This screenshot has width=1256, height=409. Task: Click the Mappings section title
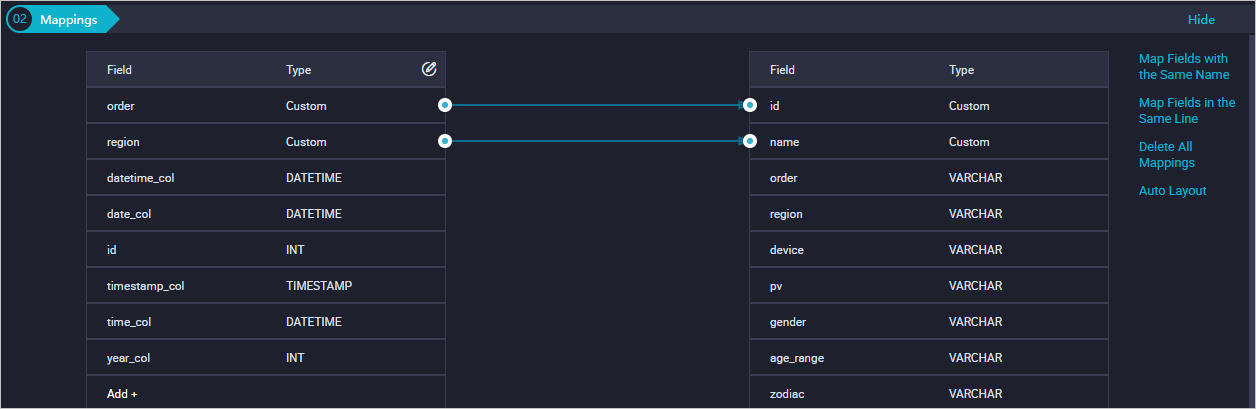pyautogui.click(x=68, y=19)
